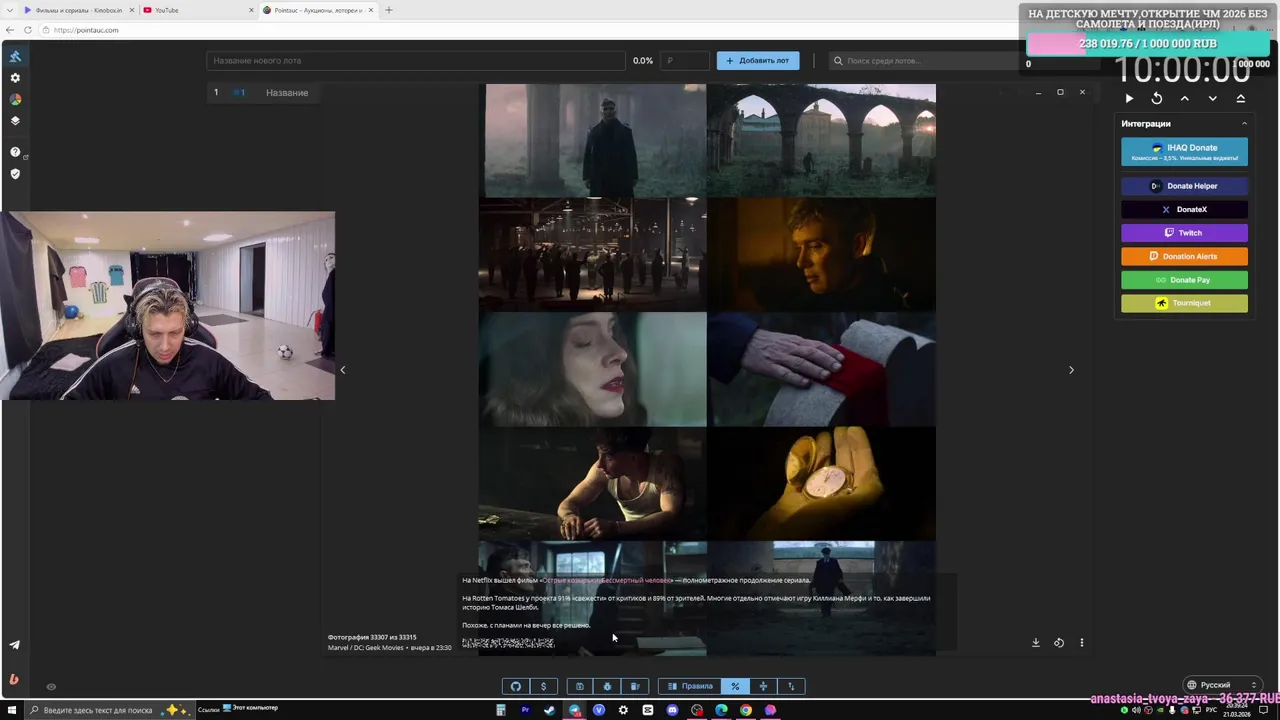Open the man-in-fog film thumbnail

click(596, 140)
